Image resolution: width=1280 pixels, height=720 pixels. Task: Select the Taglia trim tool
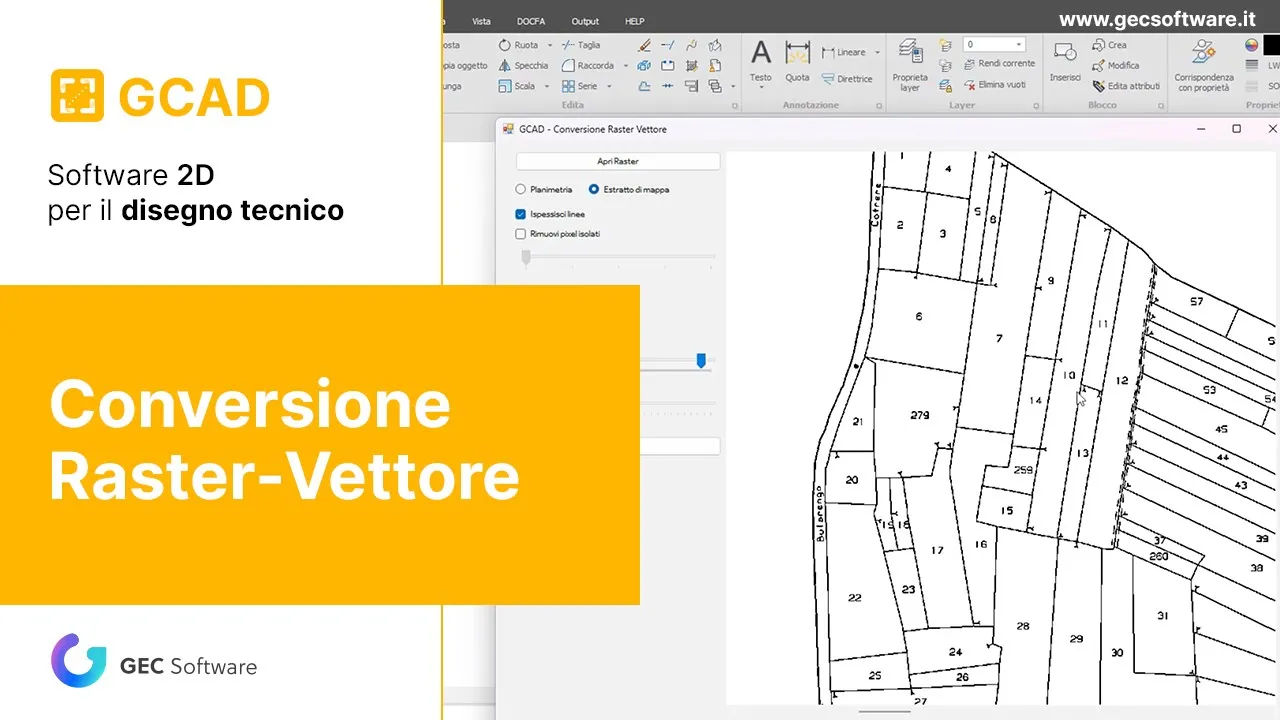pyautogui.click(x=581, y=45)
